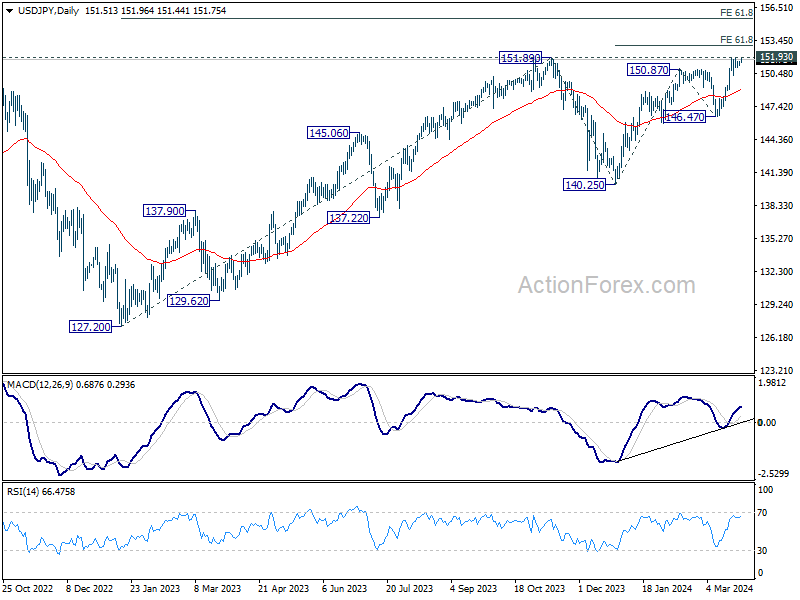
Task: Click the 4 Sep 2023 date label
Action: 473,588
